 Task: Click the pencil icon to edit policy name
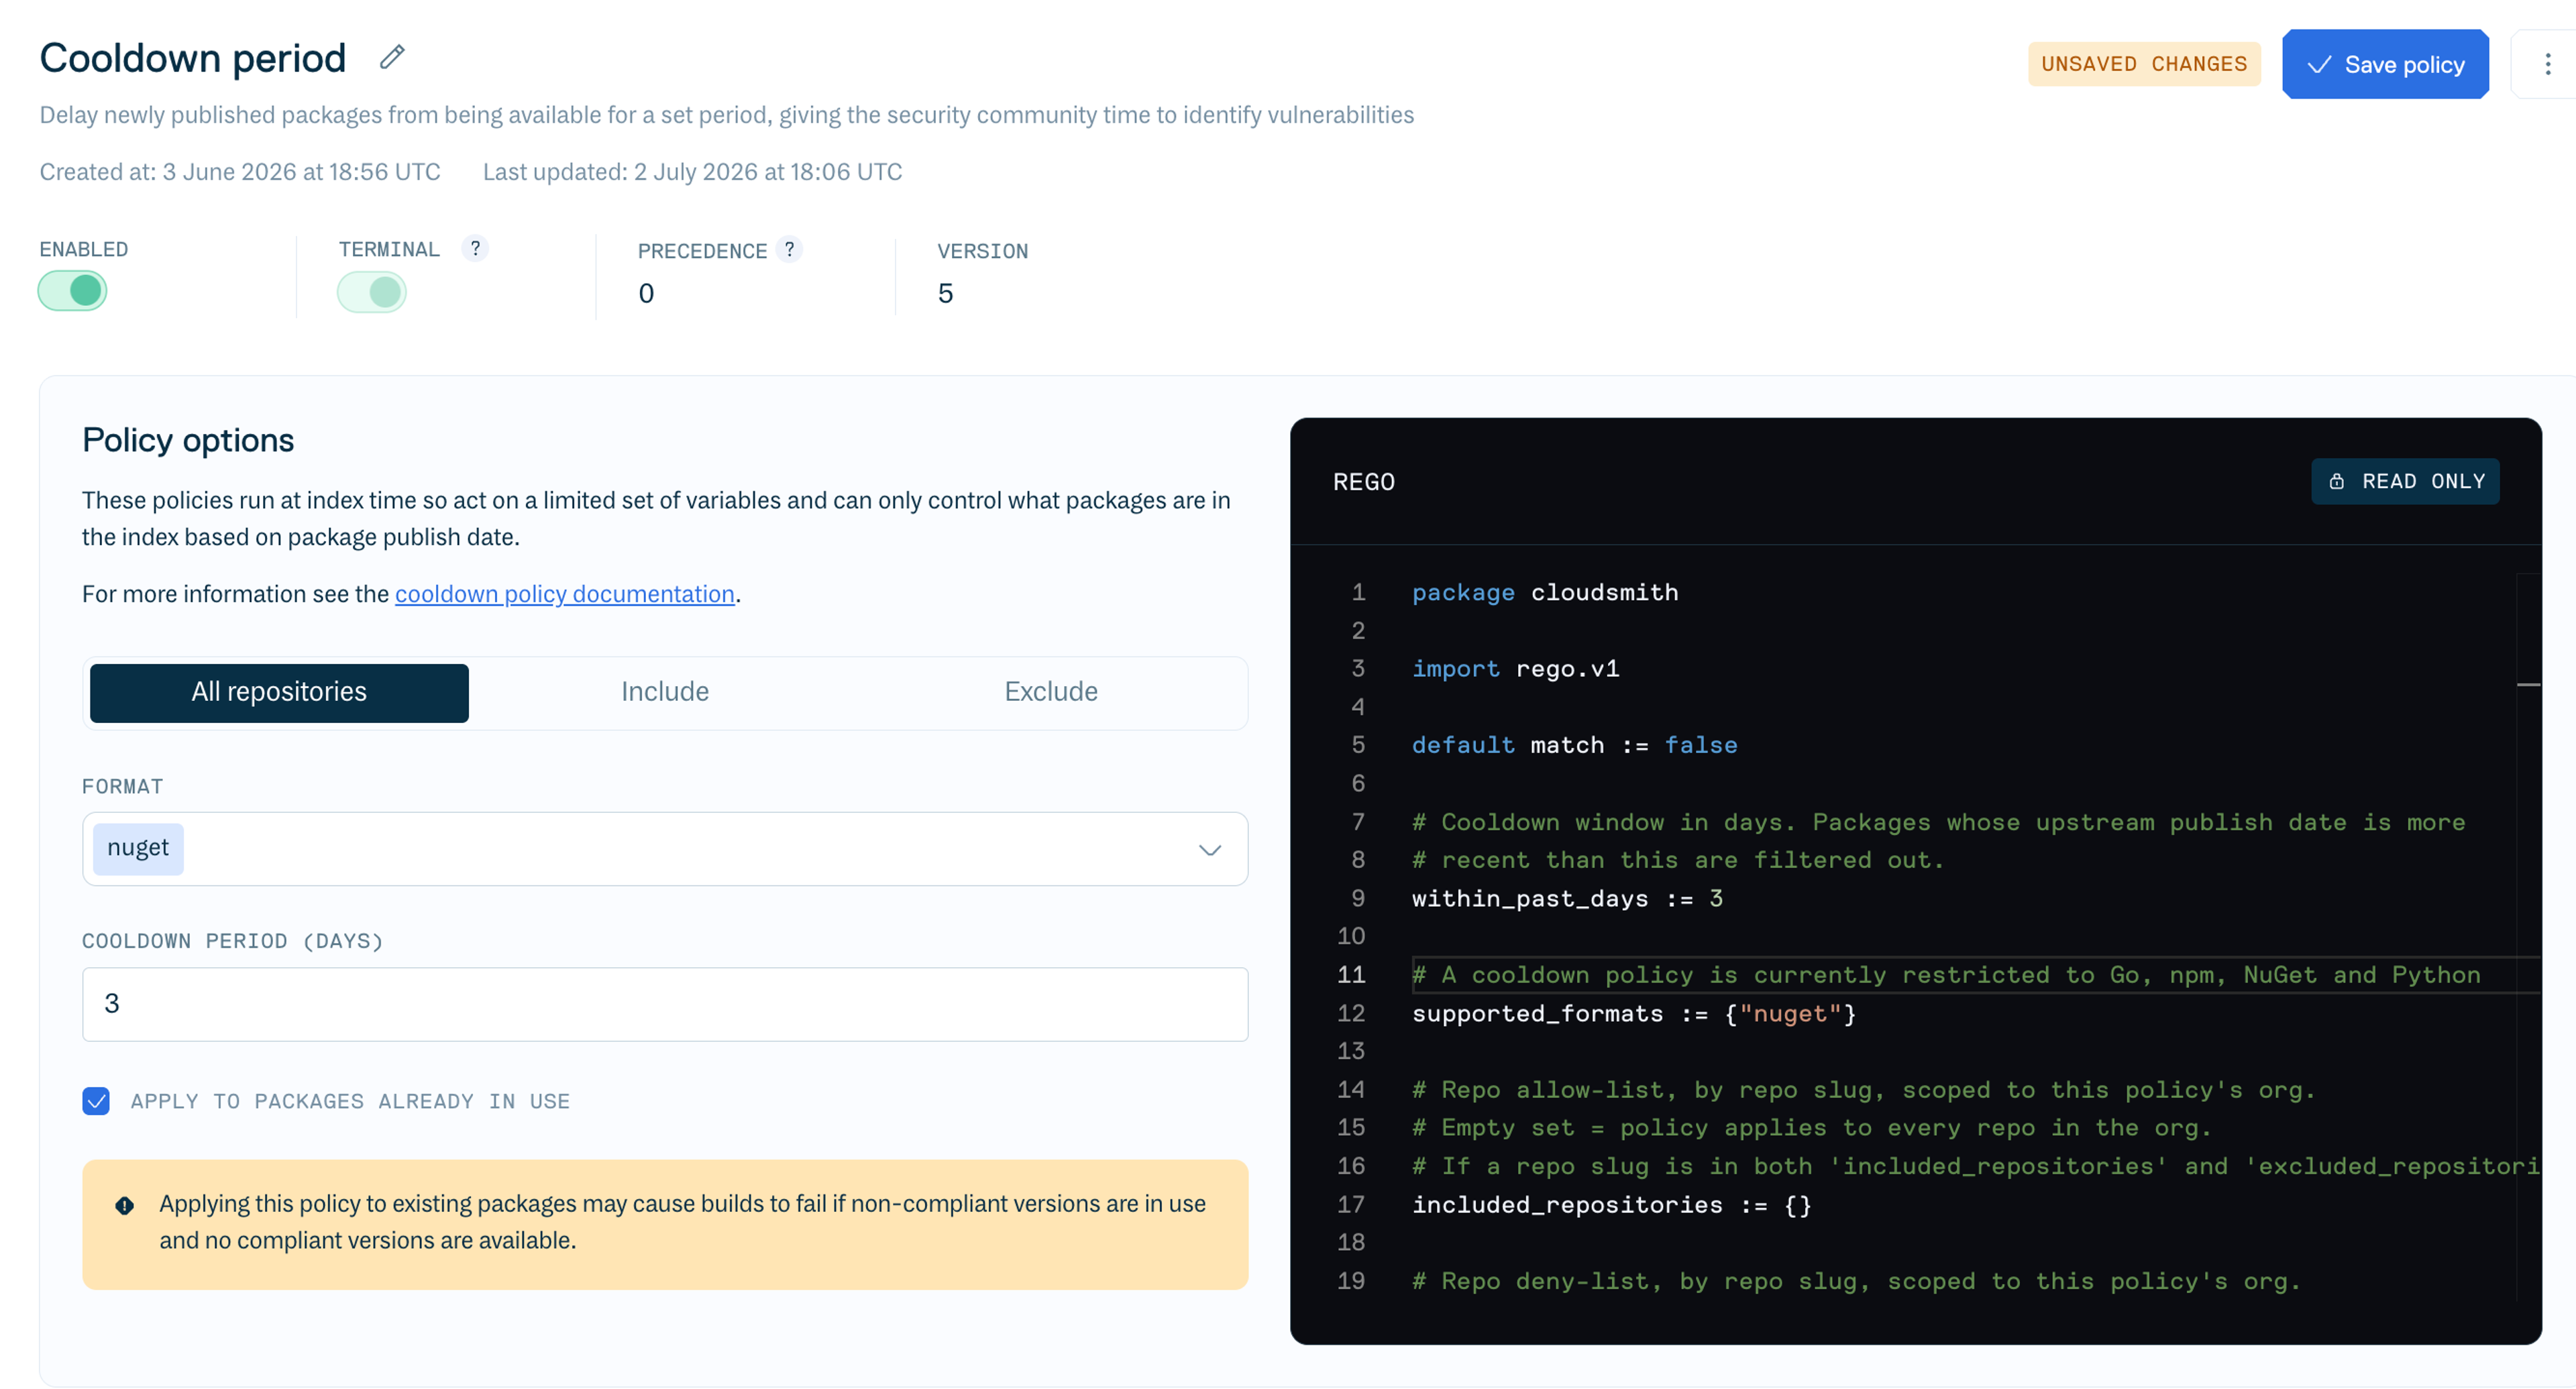(x=392, y=57)
